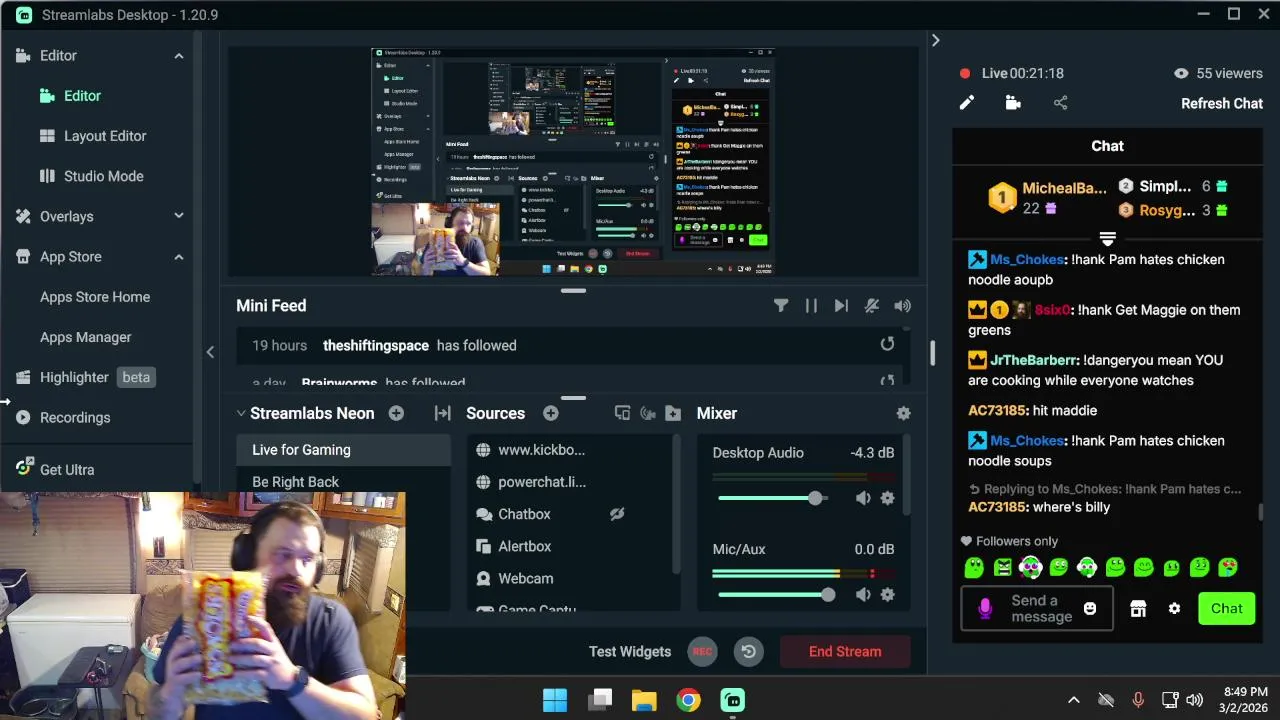Select Be Right Back scene
1280x720 pixels.
point(344,482)
